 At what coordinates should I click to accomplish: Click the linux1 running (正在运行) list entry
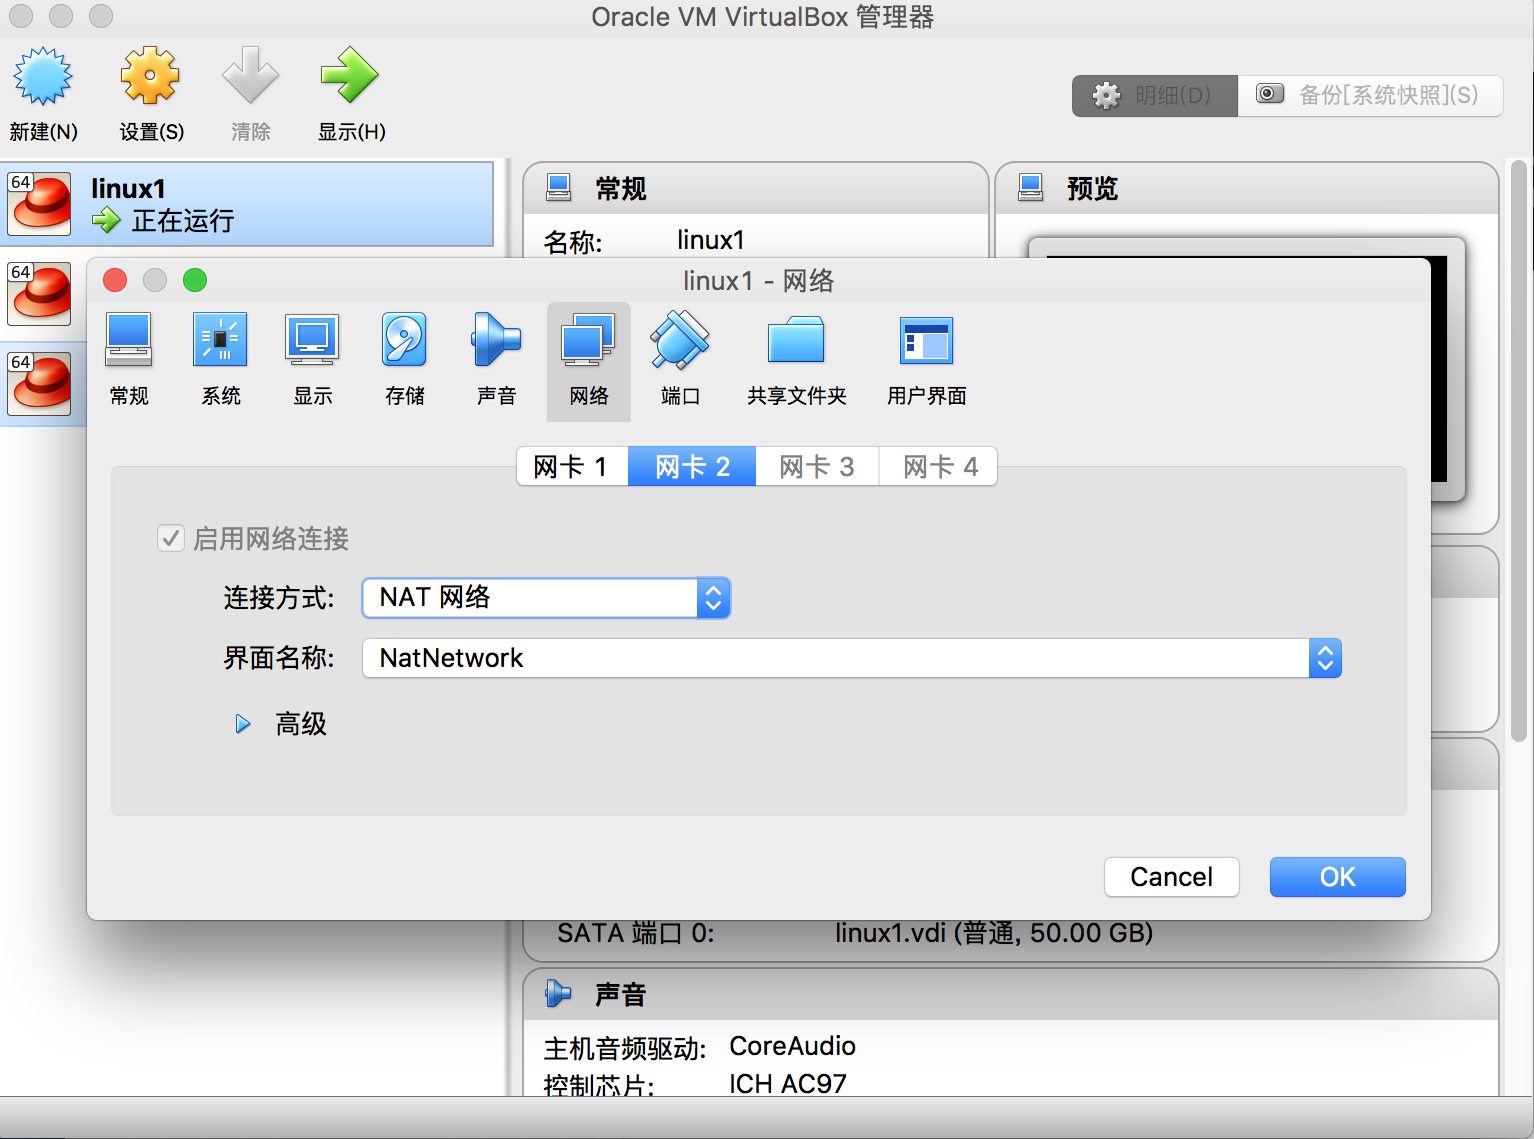coord(247,204)
